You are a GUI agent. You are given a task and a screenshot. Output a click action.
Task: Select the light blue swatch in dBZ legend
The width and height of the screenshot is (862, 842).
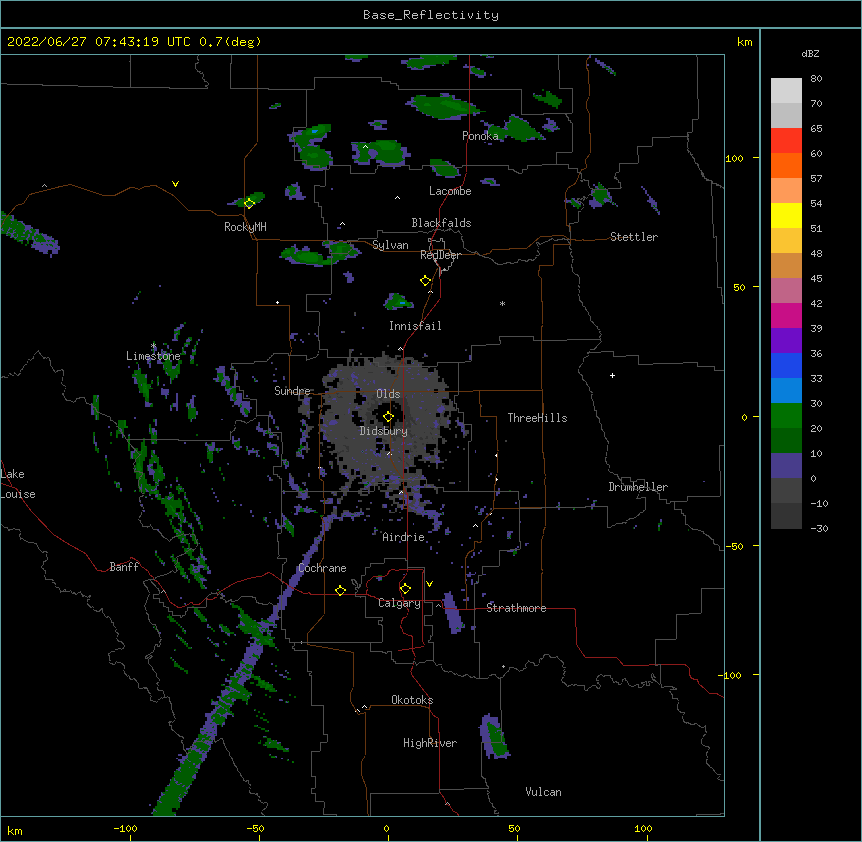pos(786,391)
